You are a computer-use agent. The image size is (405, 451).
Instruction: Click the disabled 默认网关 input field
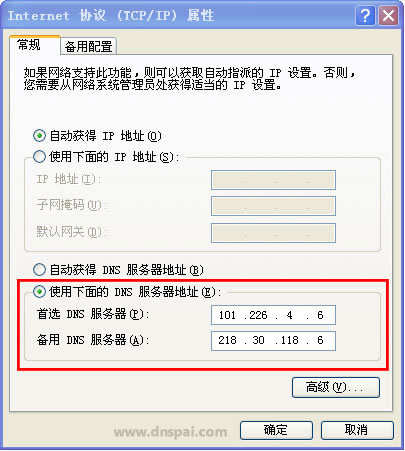click(x=273, y=233)
